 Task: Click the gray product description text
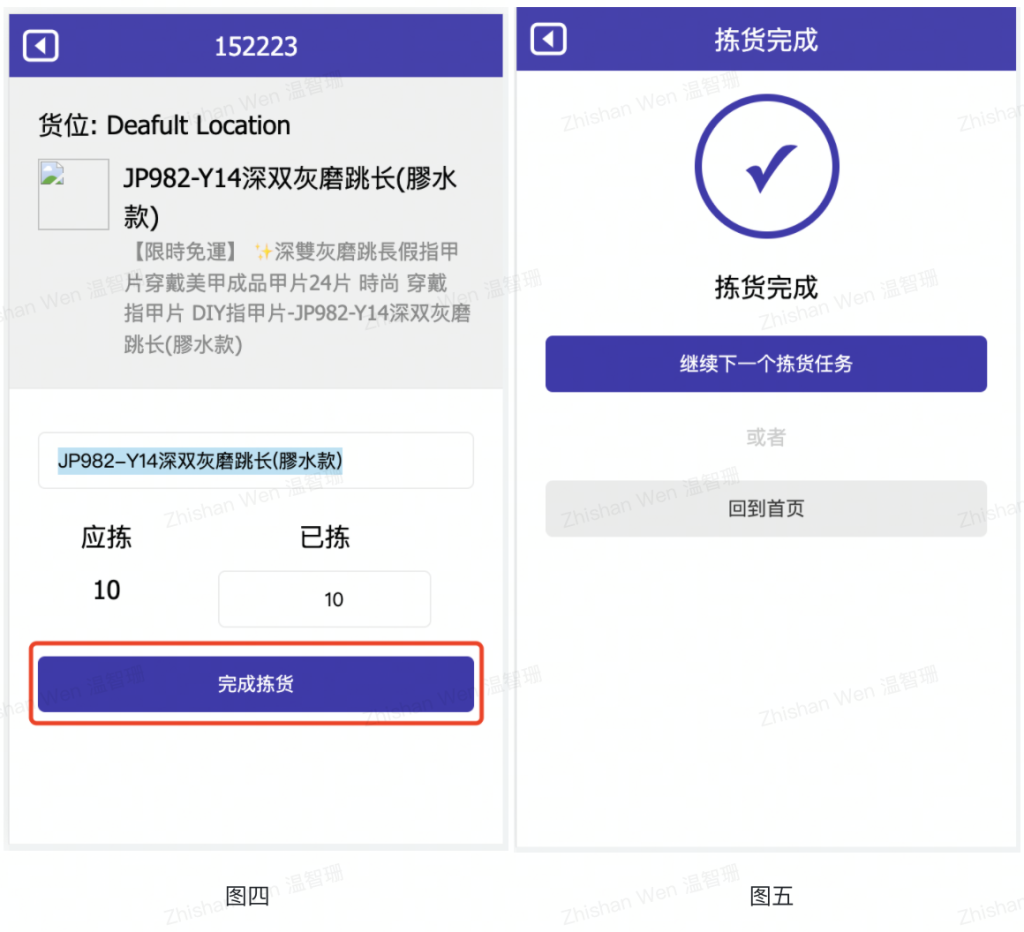[297, 298]
